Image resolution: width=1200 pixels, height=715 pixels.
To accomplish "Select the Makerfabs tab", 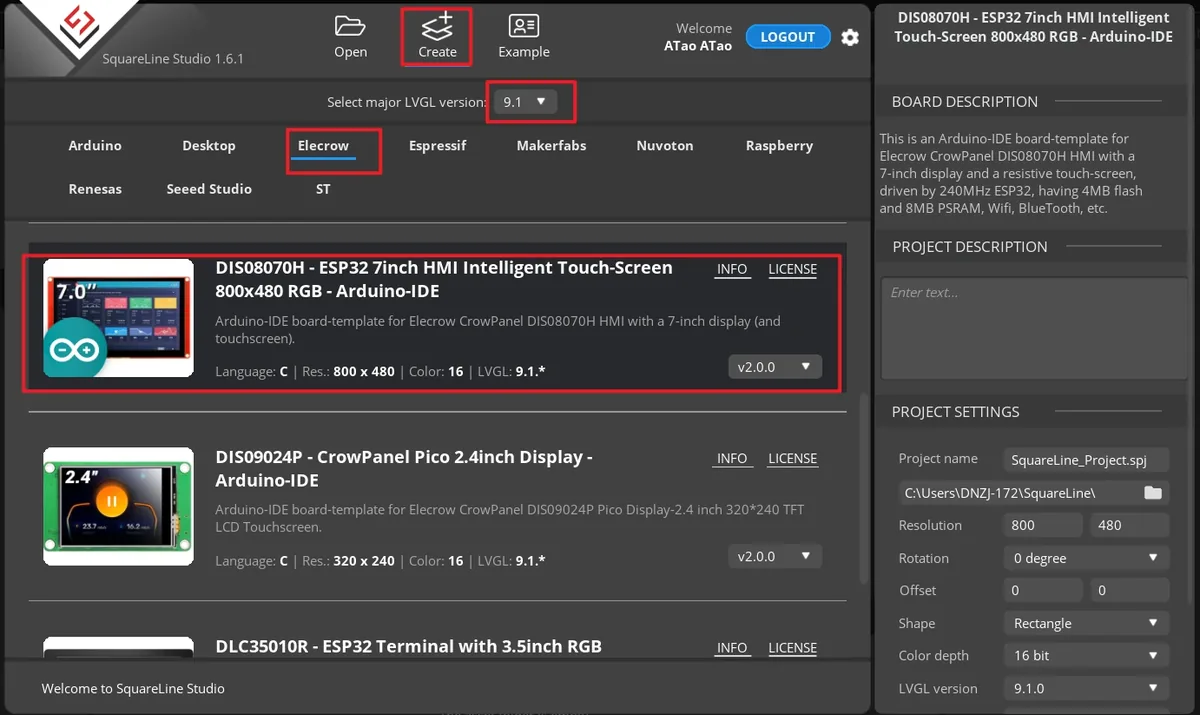I will click(551, 146).
